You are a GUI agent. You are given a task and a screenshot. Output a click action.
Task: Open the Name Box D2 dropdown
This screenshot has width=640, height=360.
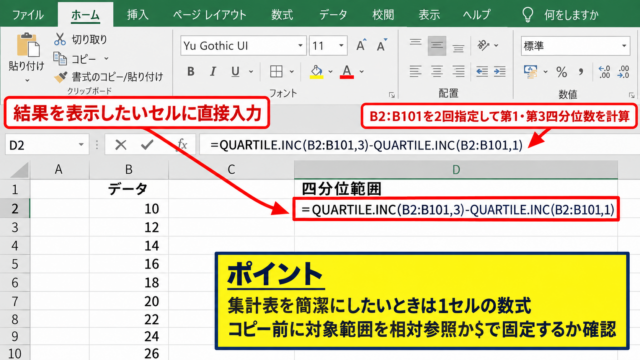click(x=81, y=144)
